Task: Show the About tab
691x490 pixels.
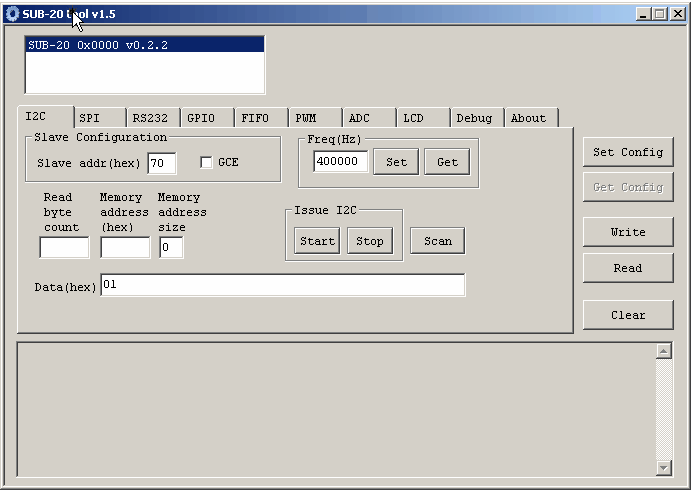Action: coord(528,118)
